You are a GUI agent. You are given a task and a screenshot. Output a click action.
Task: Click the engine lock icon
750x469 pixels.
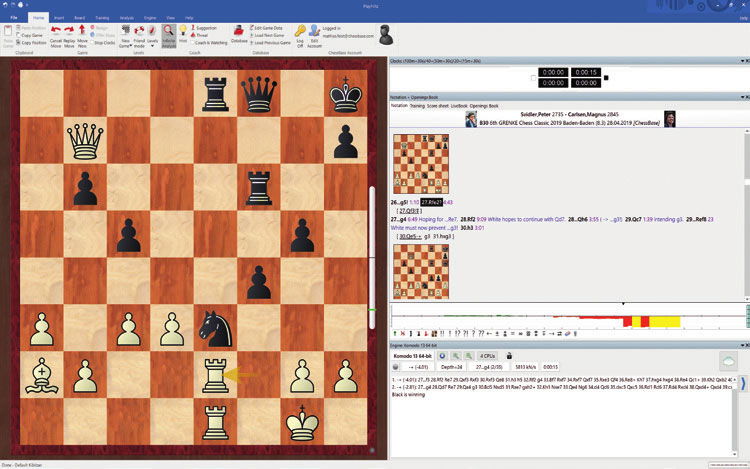pyautogui.click(x=508, y=355)
